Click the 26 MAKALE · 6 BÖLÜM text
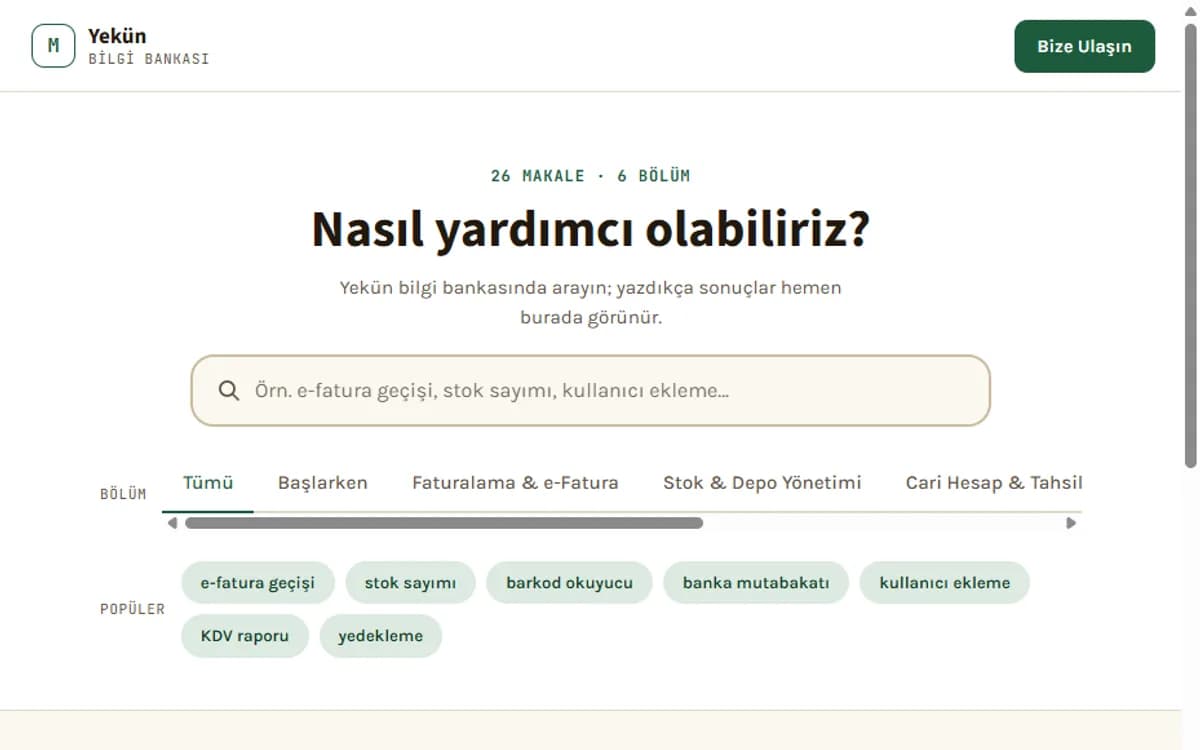Image resolution: width=1200 pixels, height=750 pixels. tap(590, 176)
